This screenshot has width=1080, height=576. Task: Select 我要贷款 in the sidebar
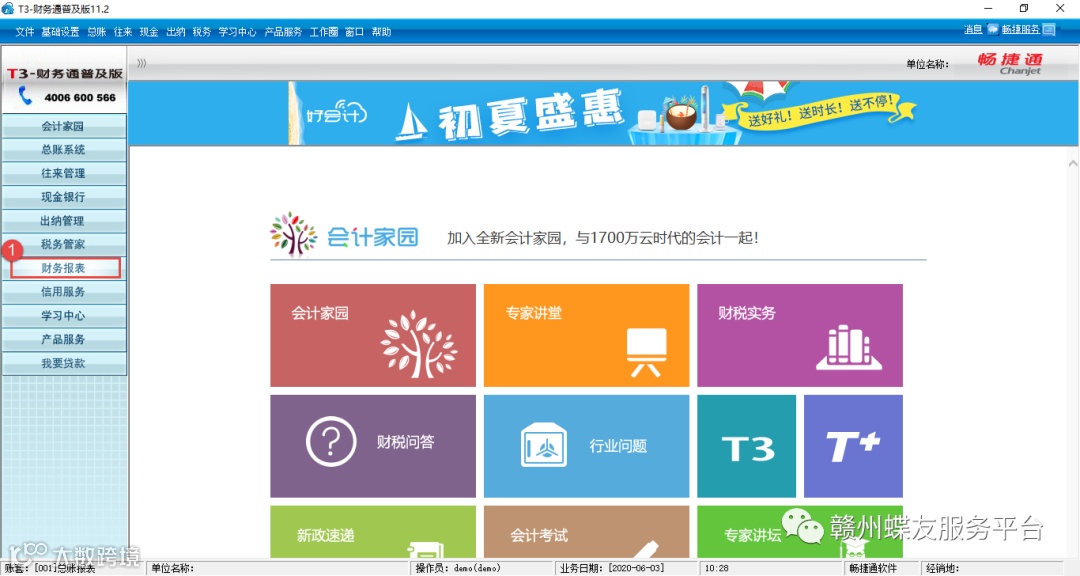pos(63,363)
